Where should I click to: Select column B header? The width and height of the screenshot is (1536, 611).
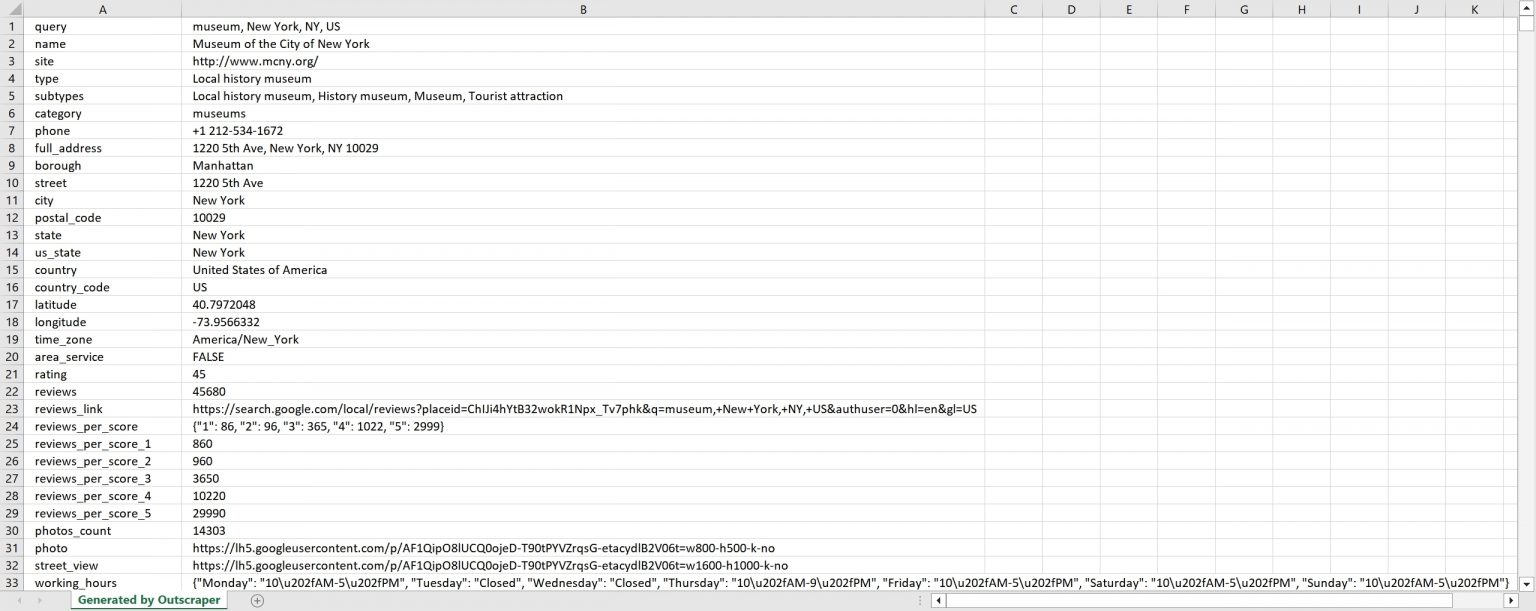(x=583, y=10)
